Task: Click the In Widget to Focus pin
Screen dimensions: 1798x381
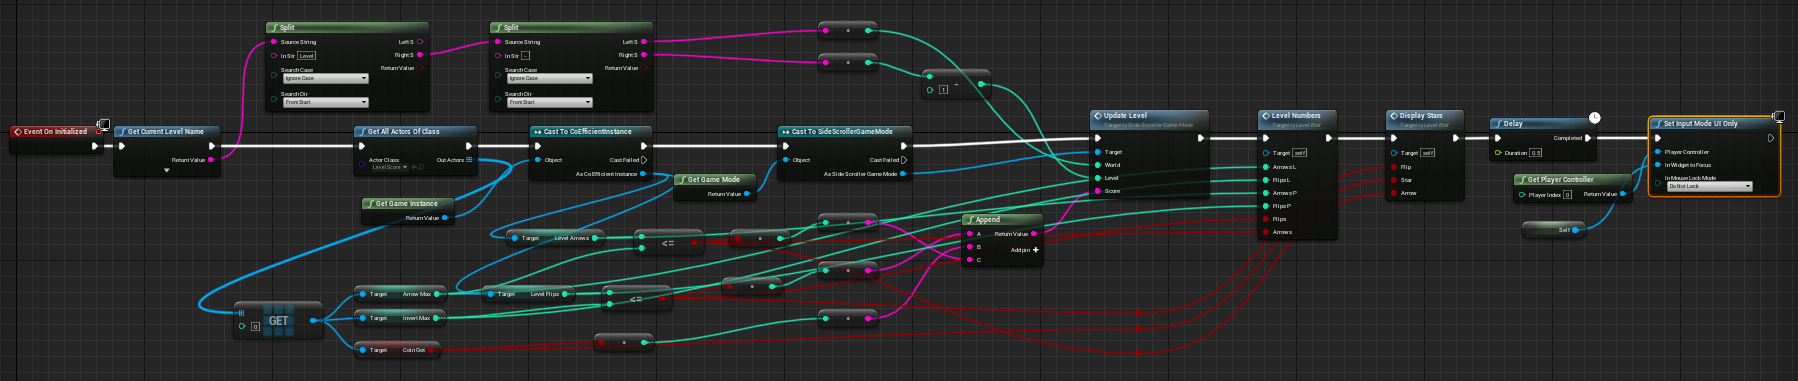Action: pyautogui.click(x=1658, y=165)
